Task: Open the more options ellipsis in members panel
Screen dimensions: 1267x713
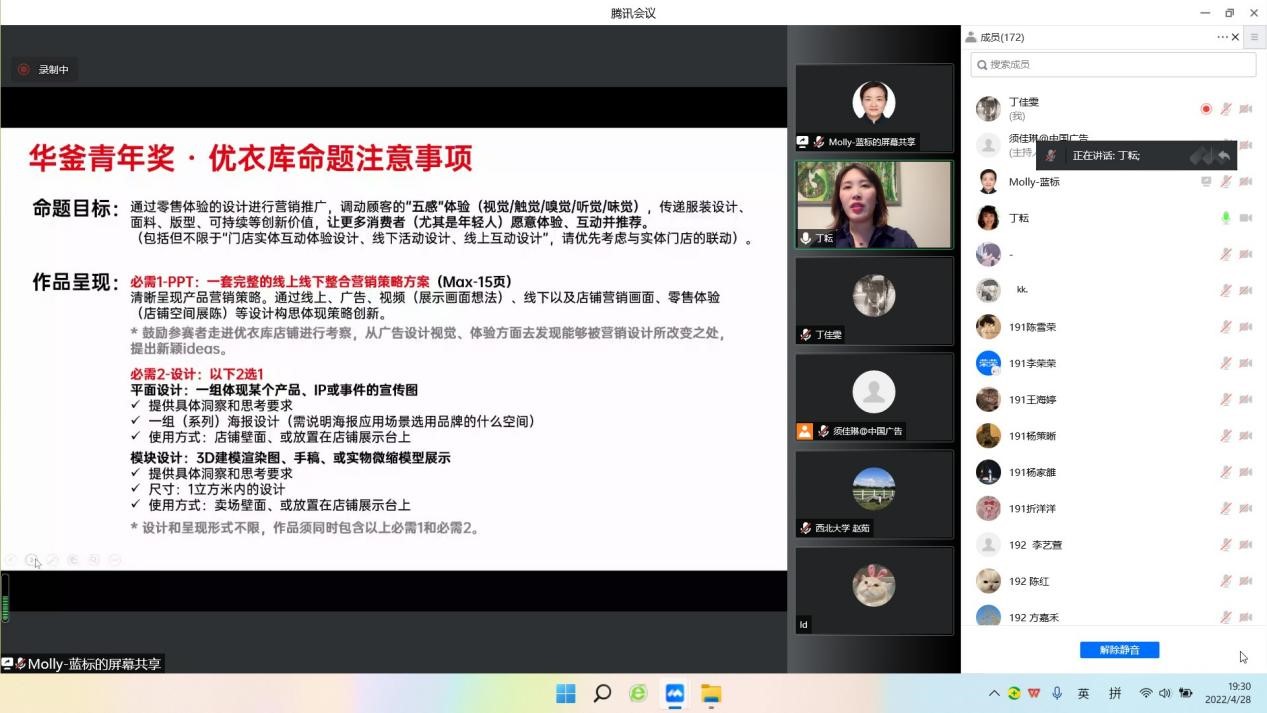Action: click(x=1222, y=37)
